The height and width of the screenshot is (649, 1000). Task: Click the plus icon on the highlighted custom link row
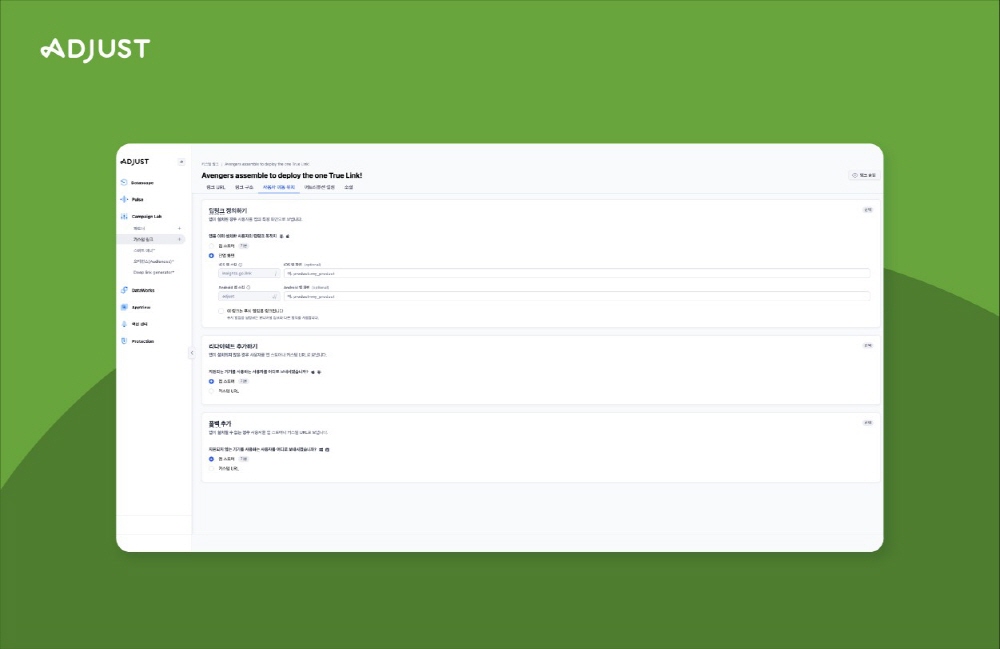pyautogui.click(x=179, y=240)
